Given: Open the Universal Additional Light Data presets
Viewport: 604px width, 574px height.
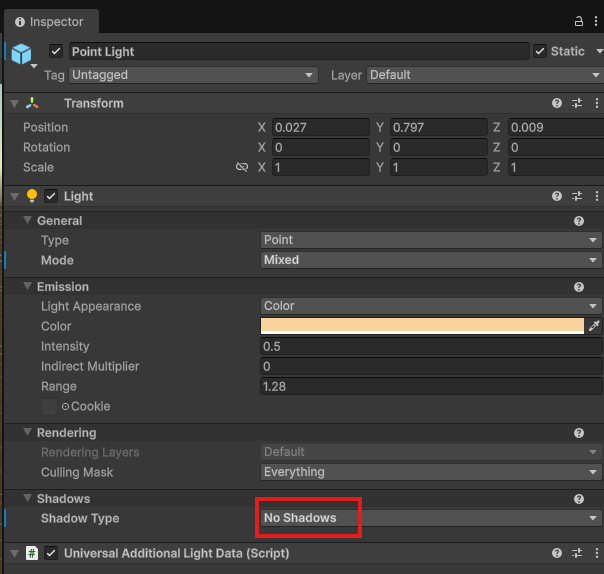Looking at the screenshot, I should pos(577,553).
